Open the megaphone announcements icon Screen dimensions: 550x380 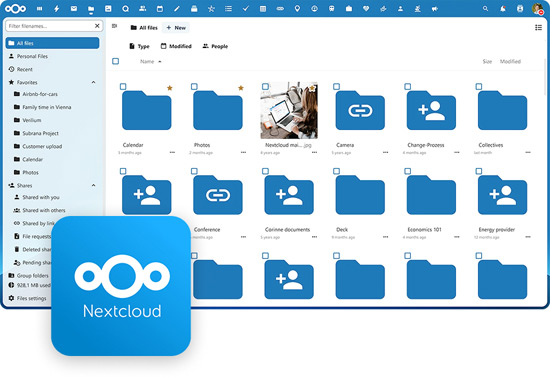[435, 9]
